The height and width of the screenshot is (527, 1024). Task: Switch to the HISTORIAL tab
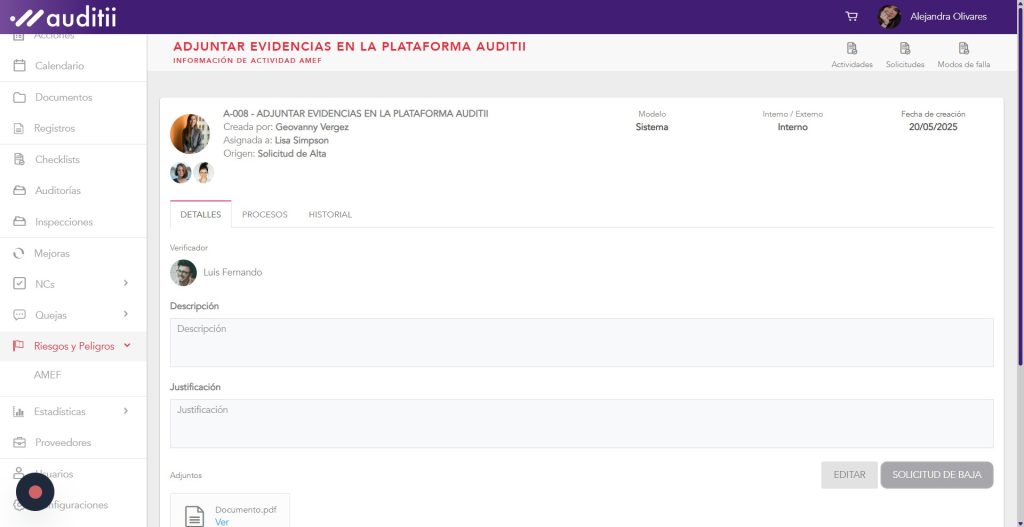point(330,215)
